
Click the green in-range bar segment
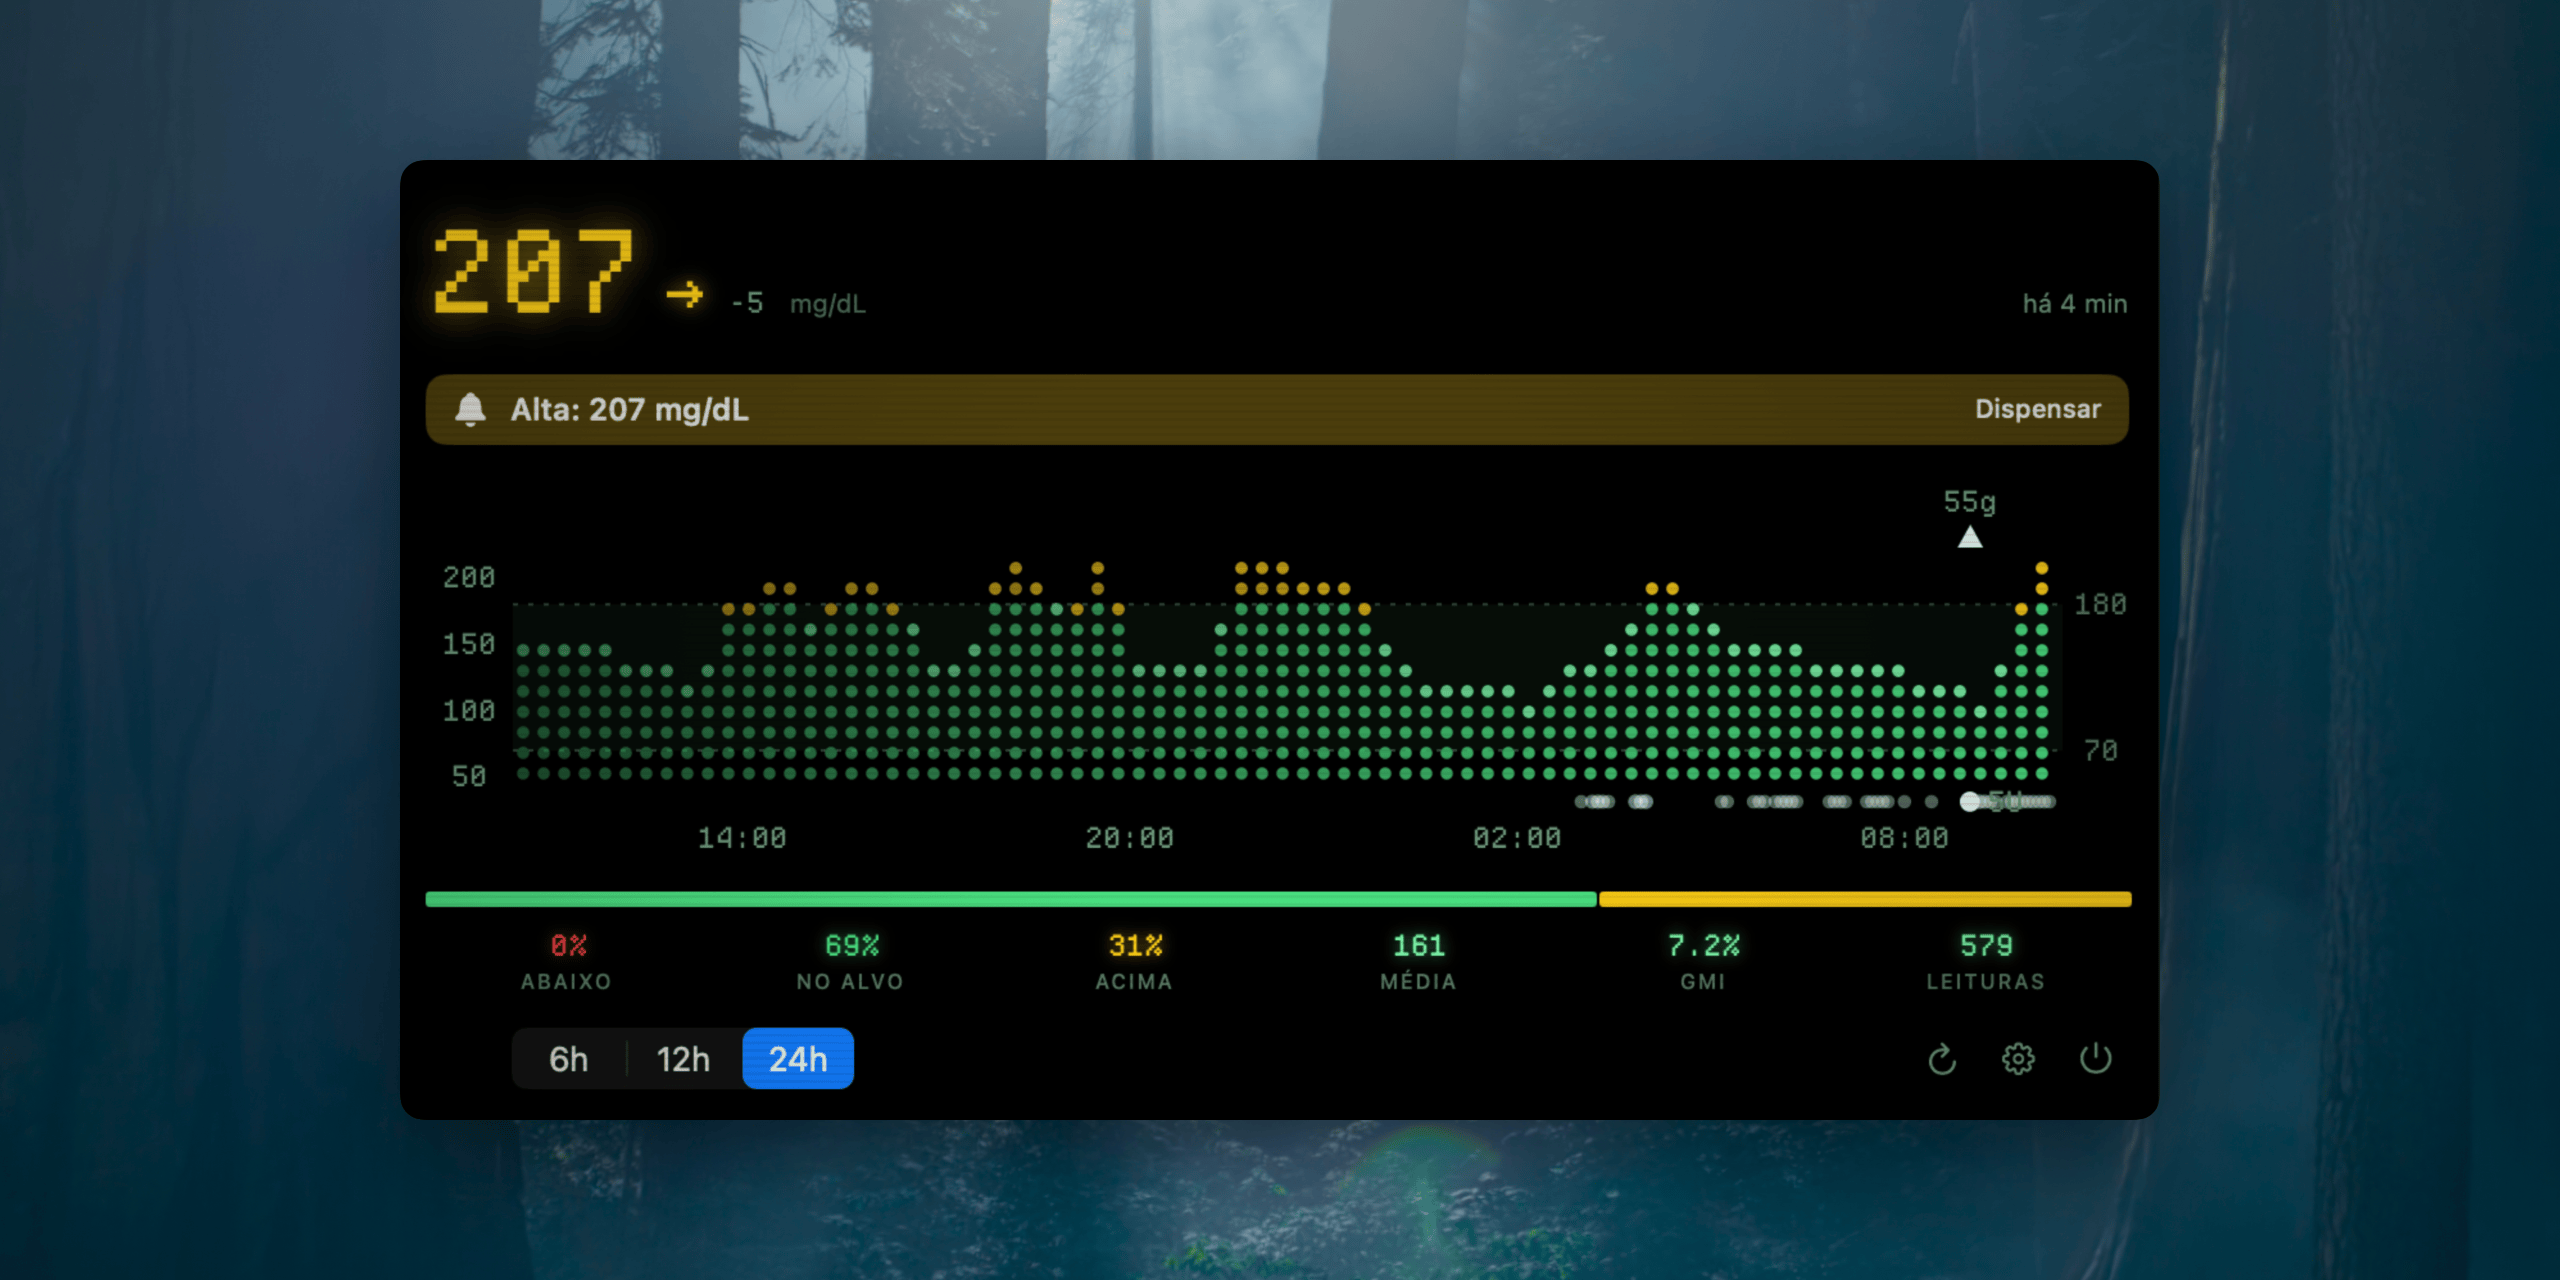1011,899
